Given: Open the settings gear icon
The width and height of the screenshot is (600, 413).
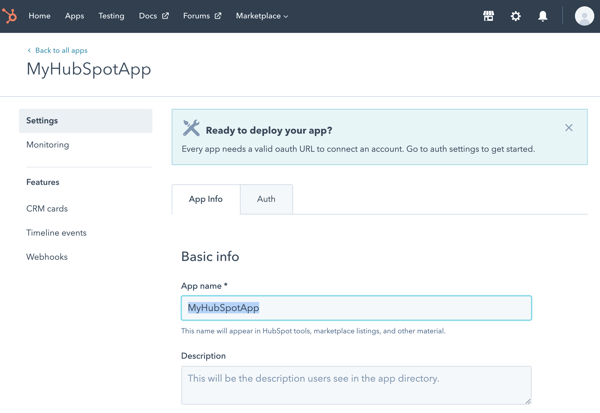Looking at the screenshot, I should (x=515, y=16).
